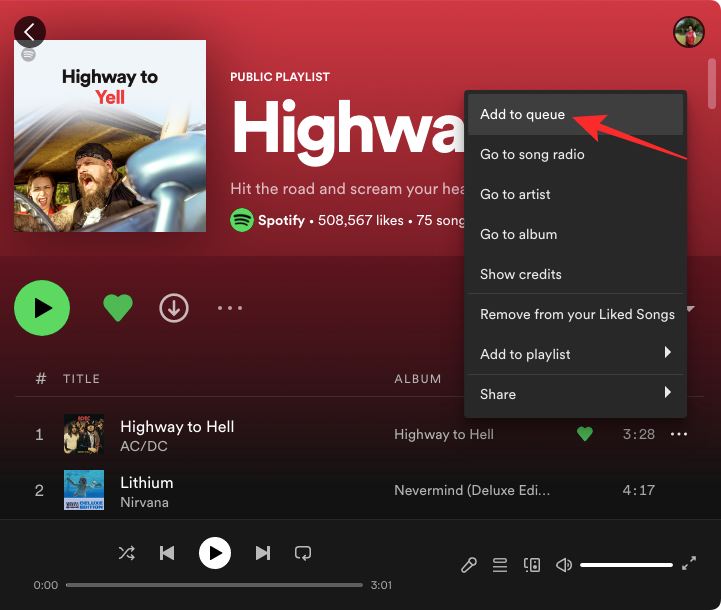Skip to the next track
721x610 pixels.
pos(263,553)
